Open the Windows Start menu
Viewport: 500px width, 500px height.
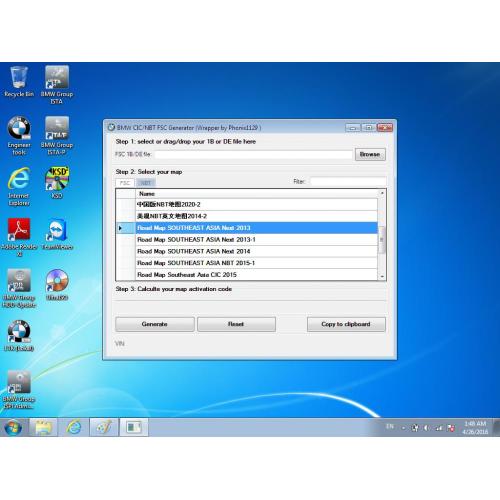pyautogui.click(x=13, y=427)
